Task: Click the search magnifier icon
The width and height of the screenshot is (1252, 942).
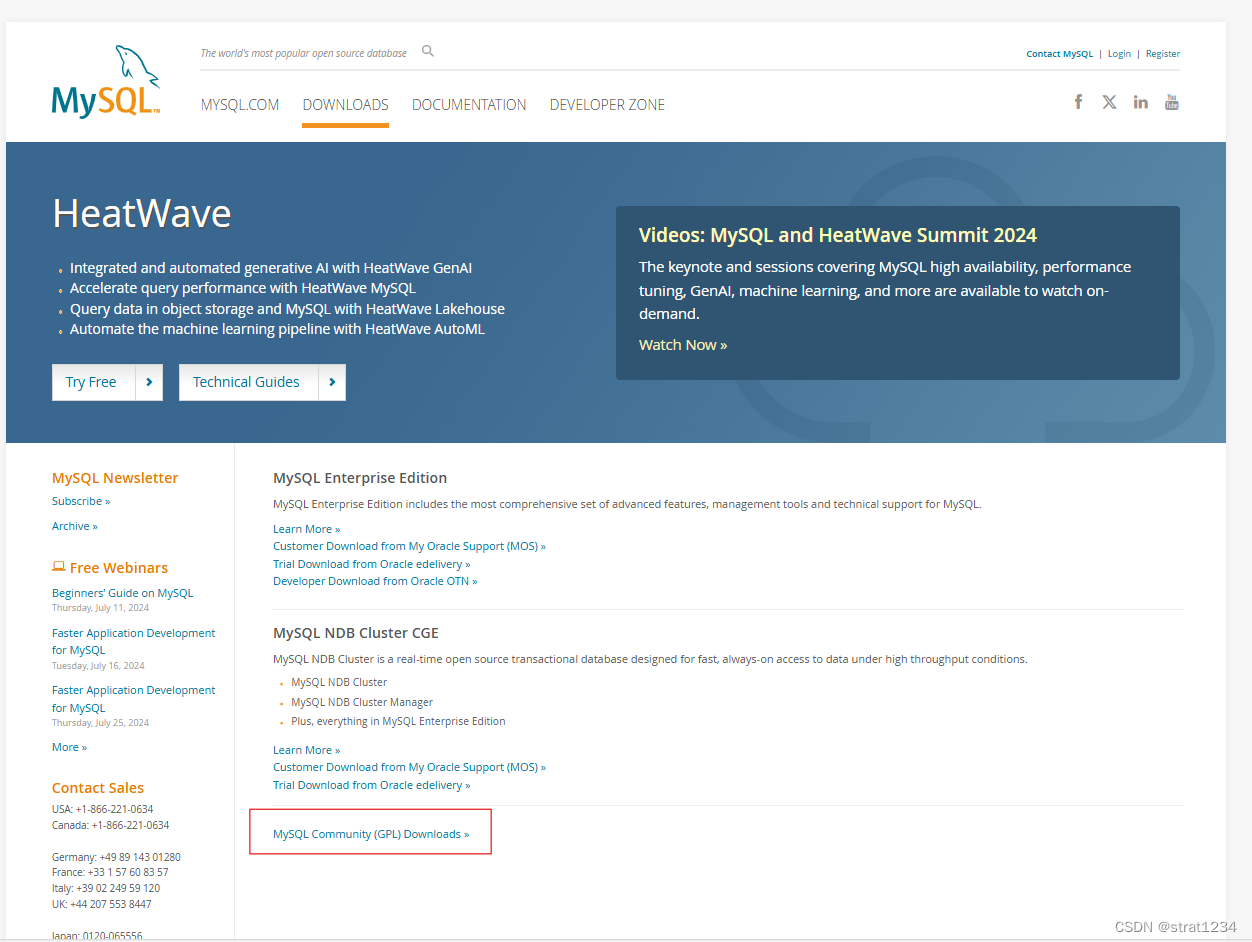Action: 428,51
